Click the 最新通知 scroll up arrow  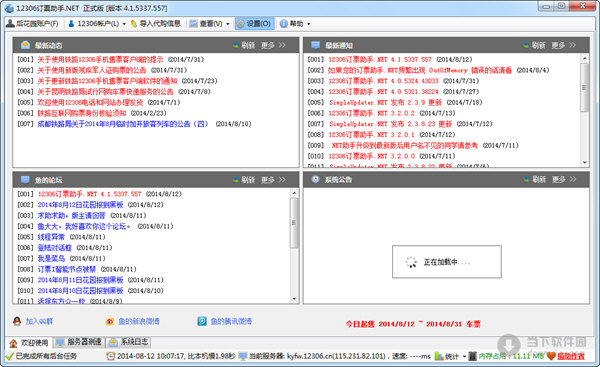point(584,59)
